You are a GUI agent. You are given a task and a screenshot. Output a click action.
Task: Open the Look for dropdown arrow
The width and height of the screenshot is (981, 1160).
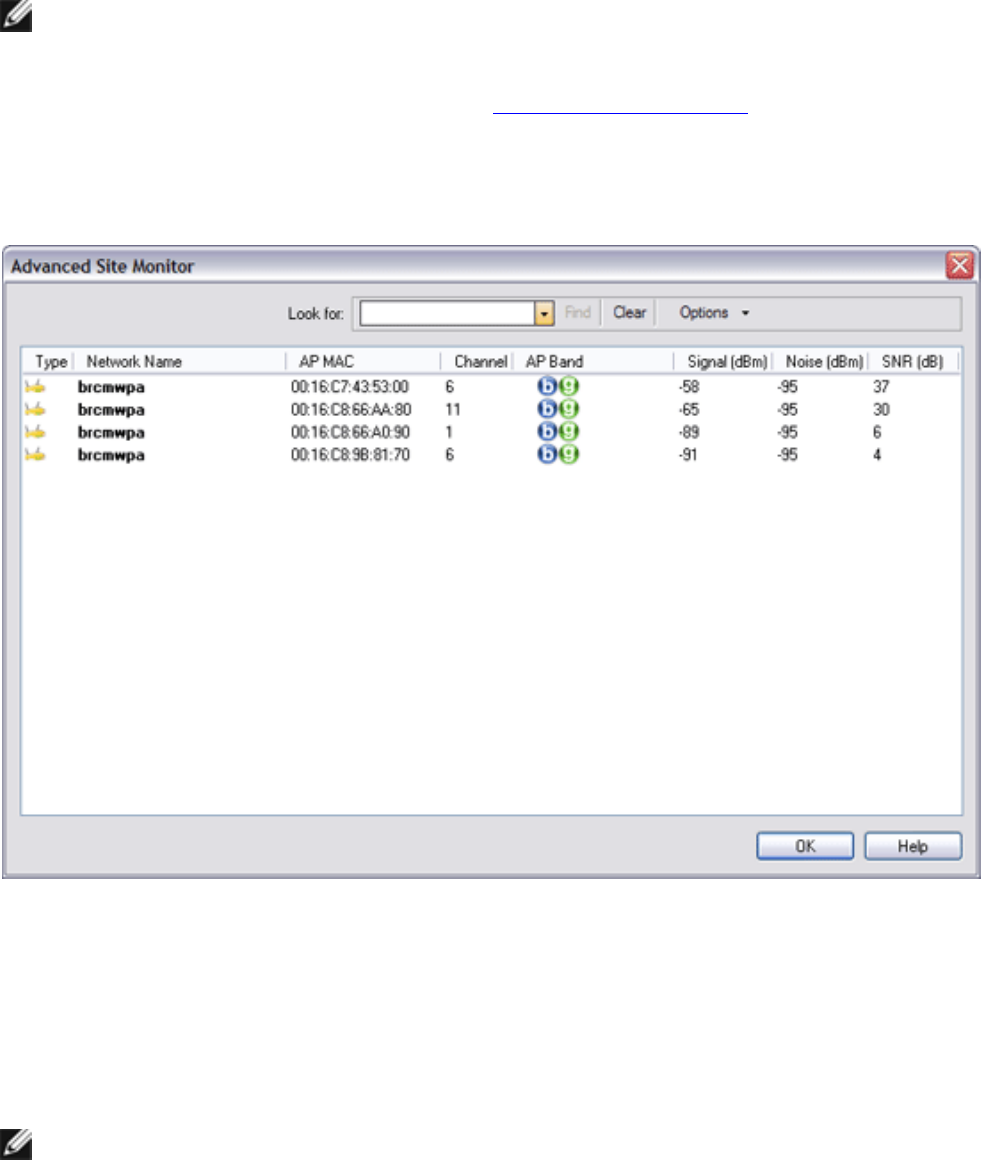pos(544,313)
